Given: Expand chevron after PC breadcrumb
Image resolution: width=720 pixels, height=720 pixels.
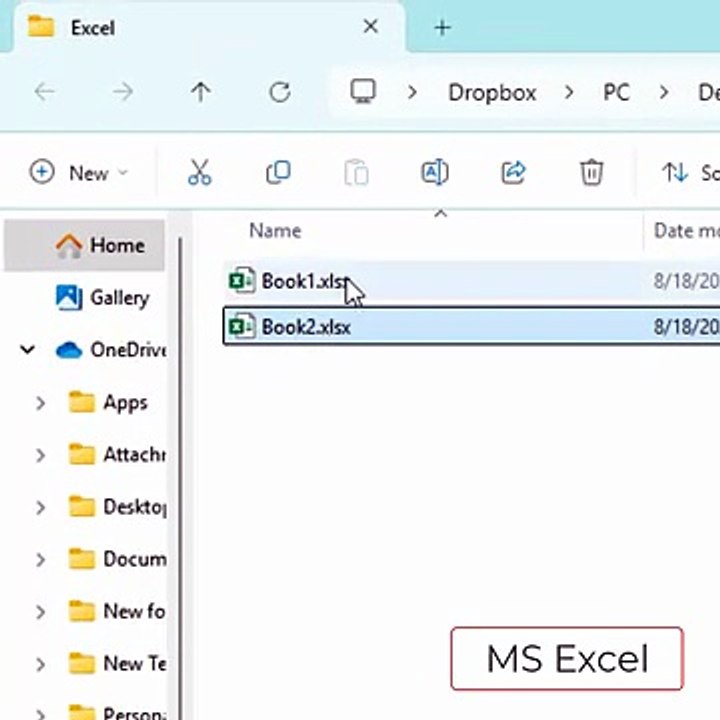Looking at the screenshot, I should click(664, 93).
